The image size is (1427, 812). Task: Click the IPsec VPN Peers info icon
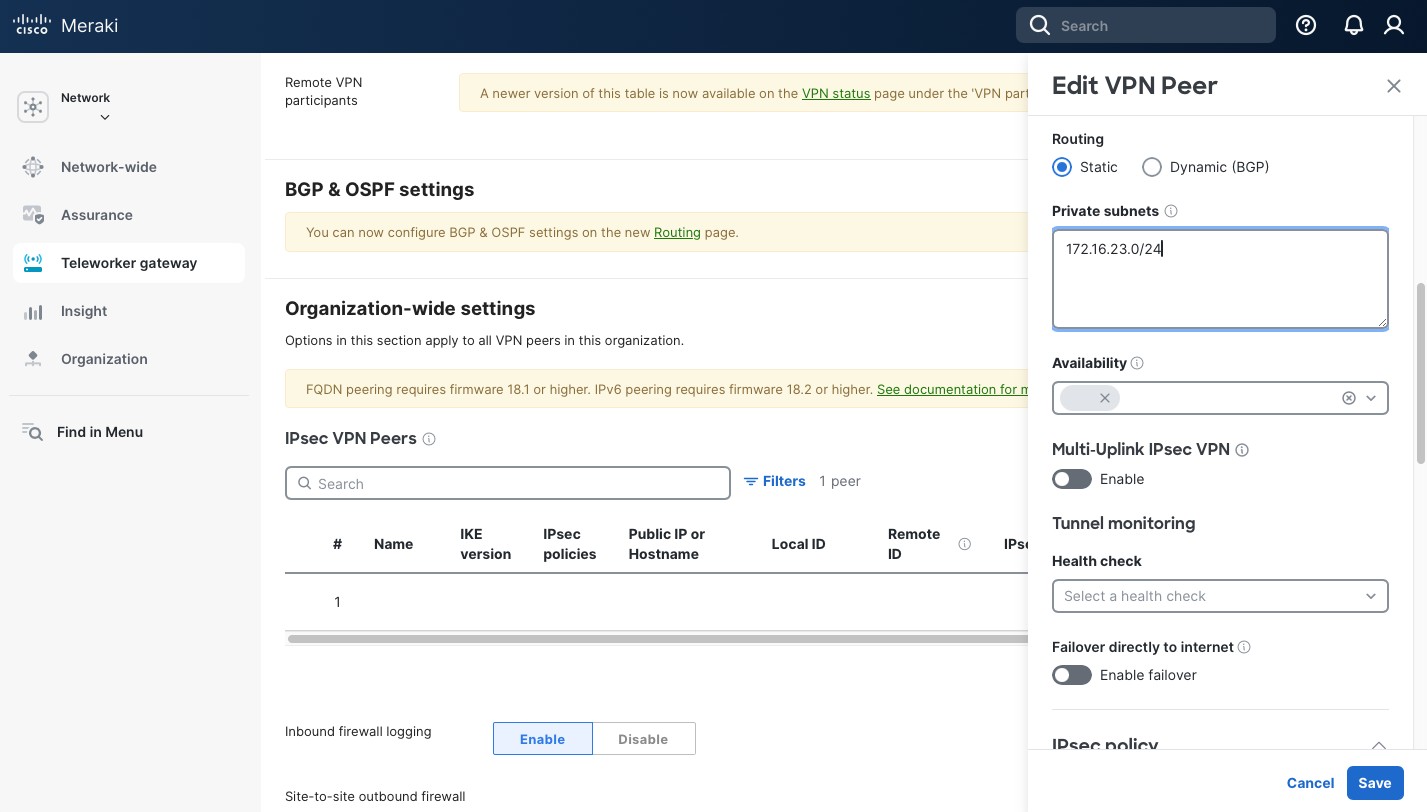[x=429, y=439]
